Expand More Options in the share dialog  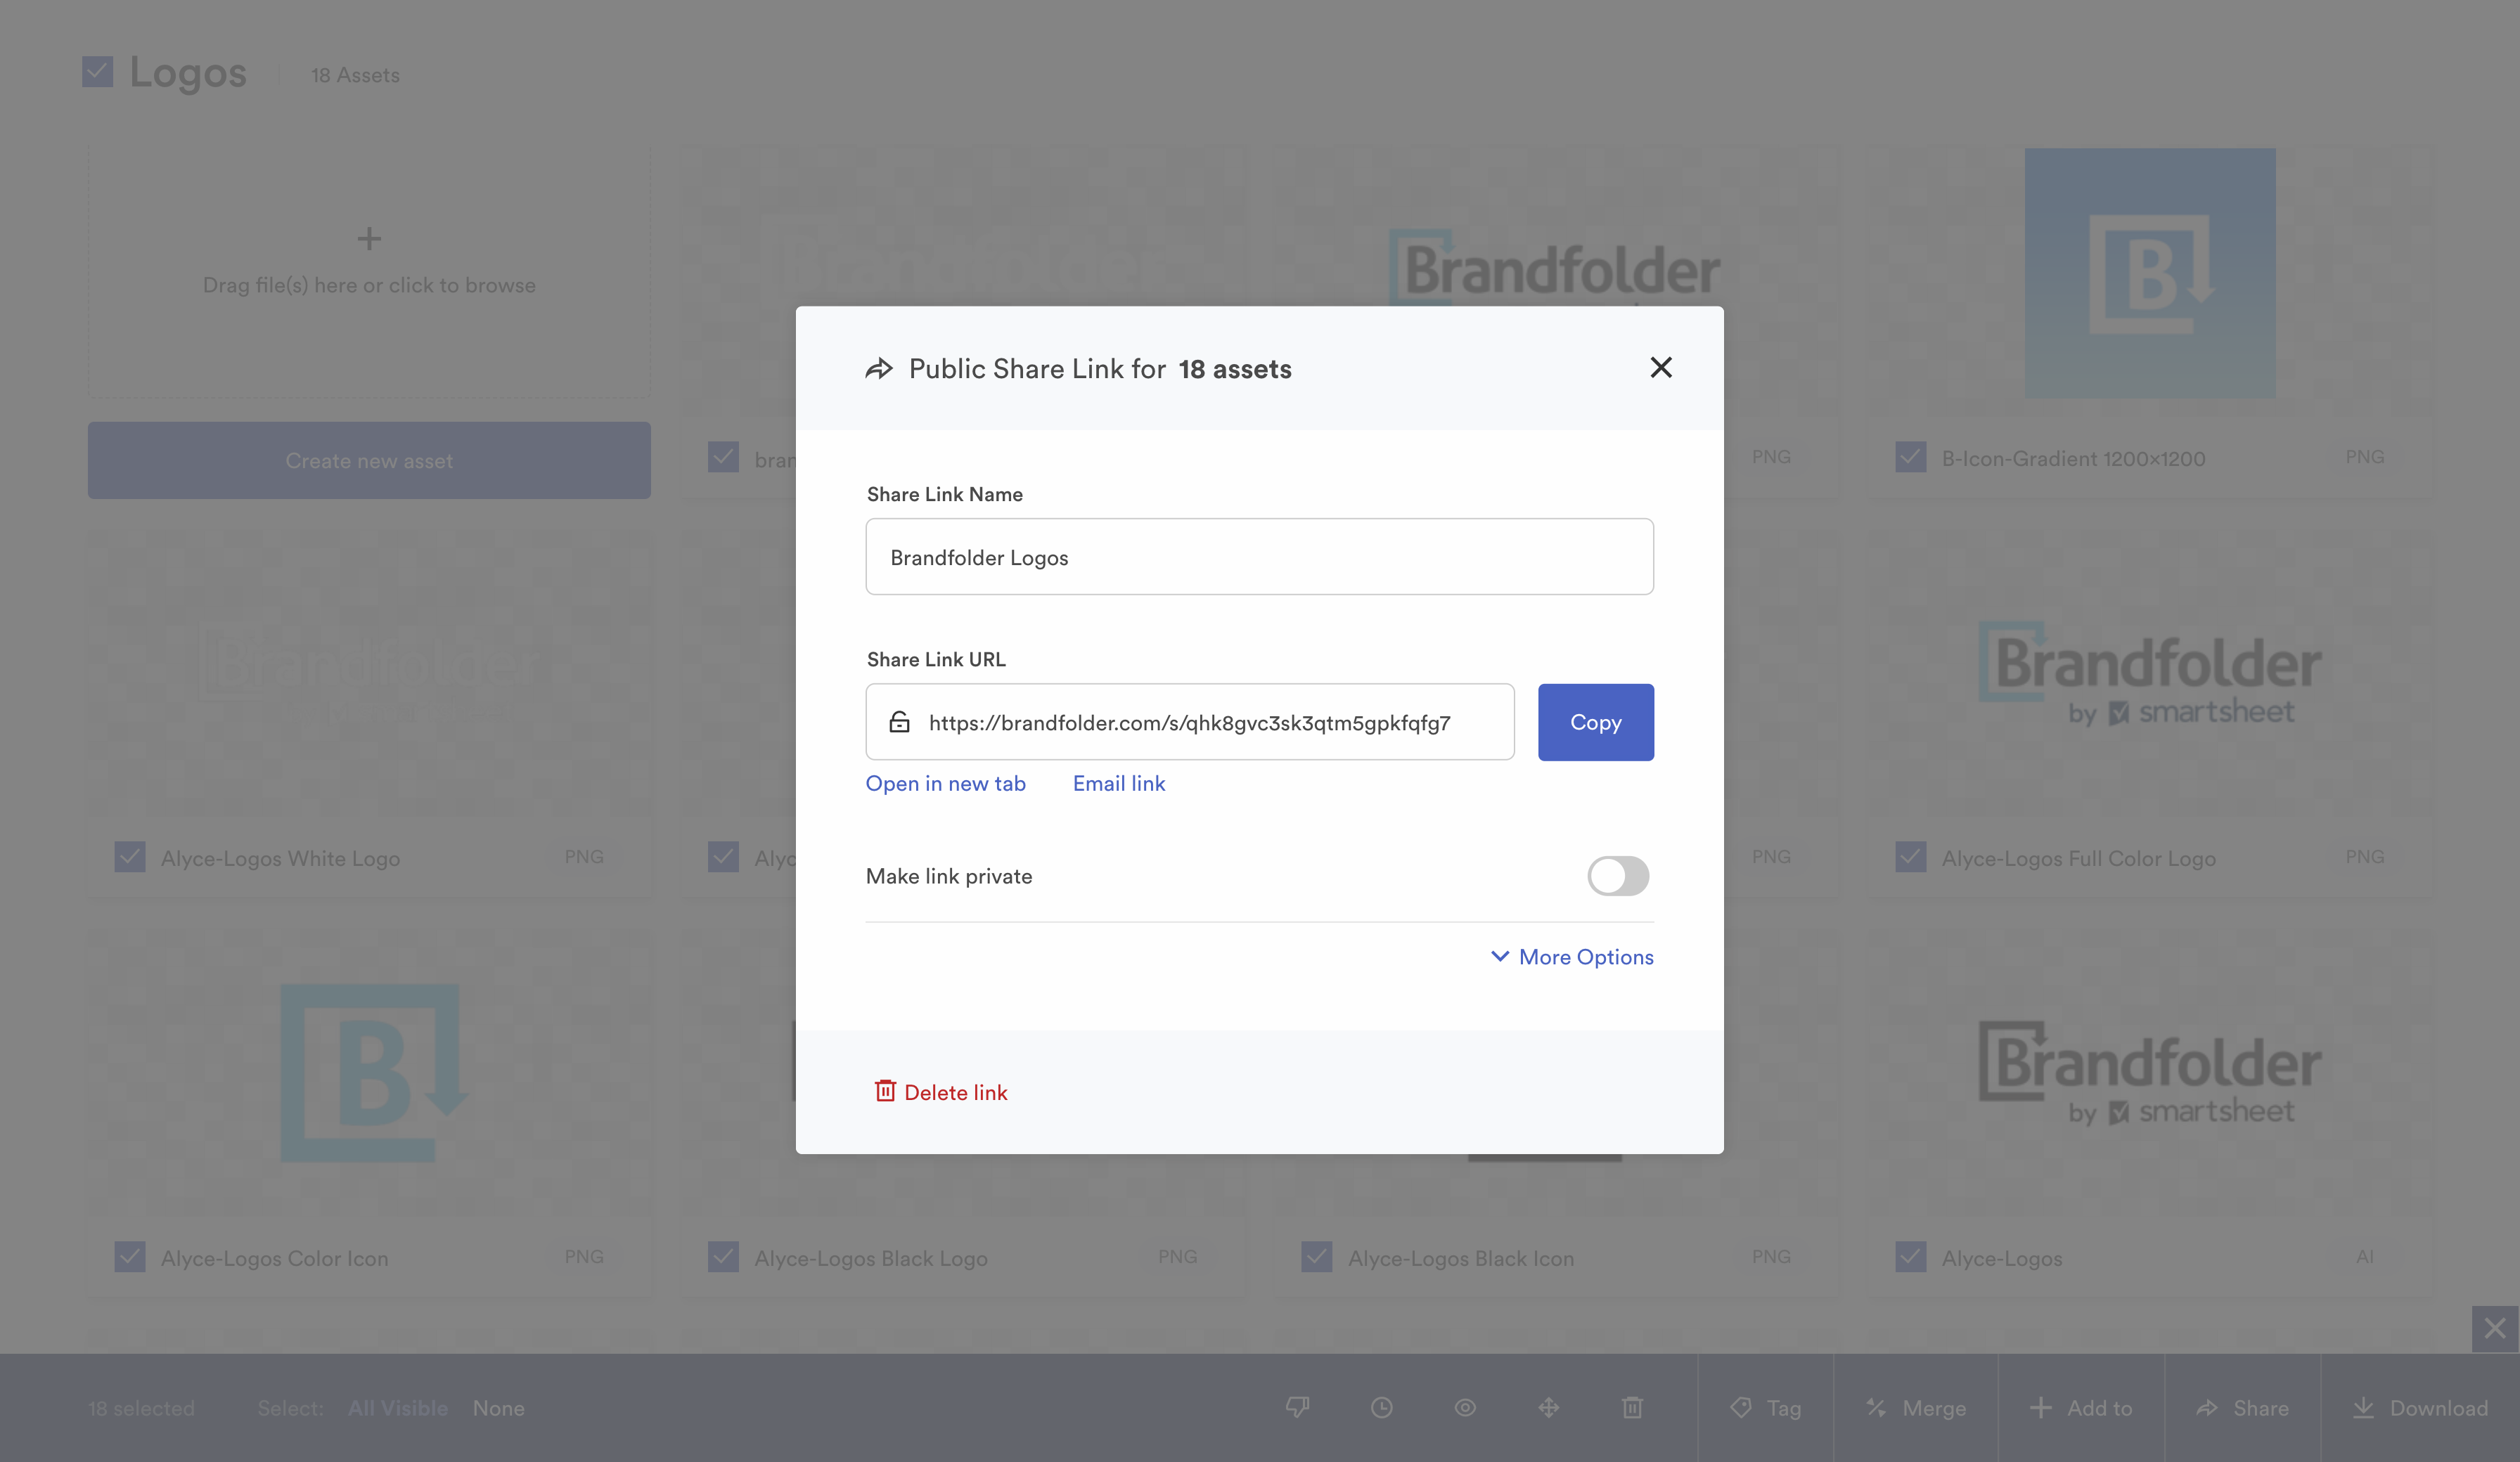[1572, 957]
